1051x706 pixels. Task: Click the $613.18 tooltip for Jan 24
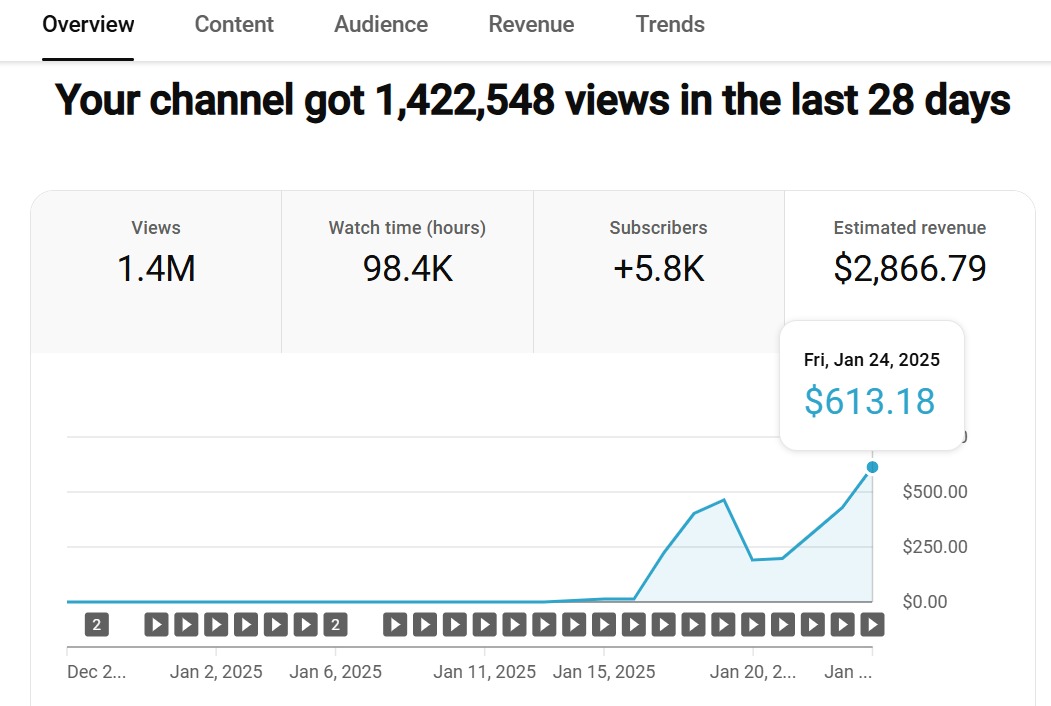click(870, 385)
